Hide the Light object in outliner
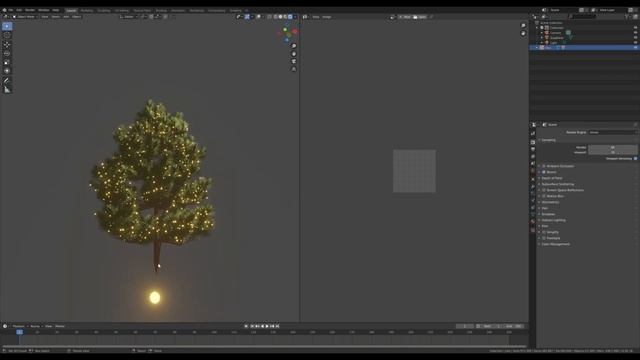640x360 pixels. click(x=635, y=42)
